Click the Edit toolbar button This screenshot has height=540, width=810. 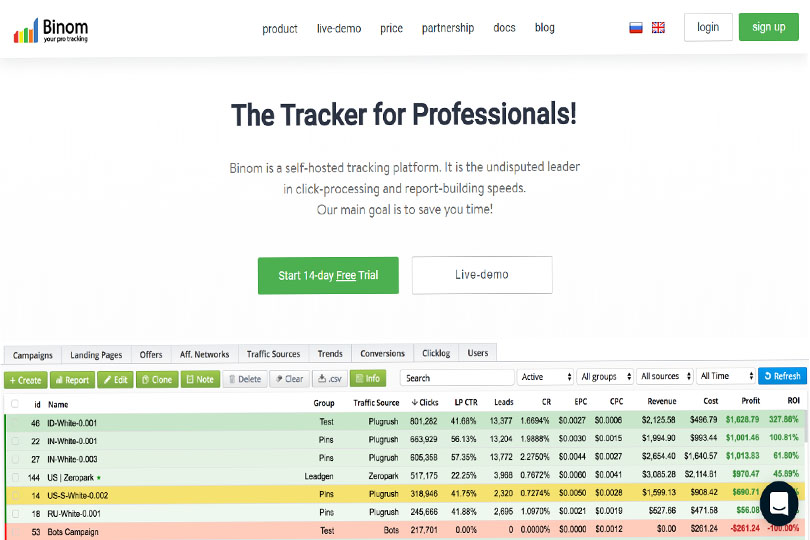tap(115, 380)
